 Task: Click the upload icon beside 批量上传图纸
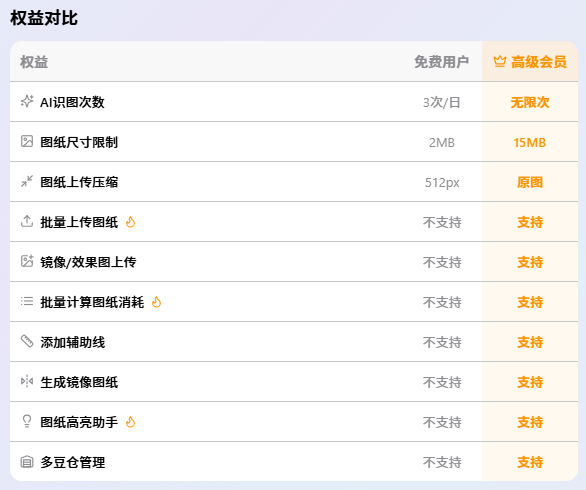[x=27, y=221]
